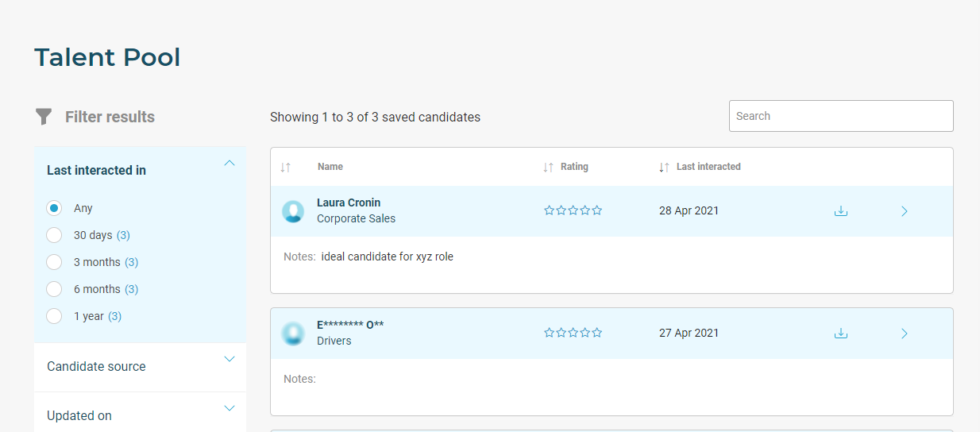The image size is (980, 432).
Task: Expand the Candidate source filter
Action: coord(229,359)
